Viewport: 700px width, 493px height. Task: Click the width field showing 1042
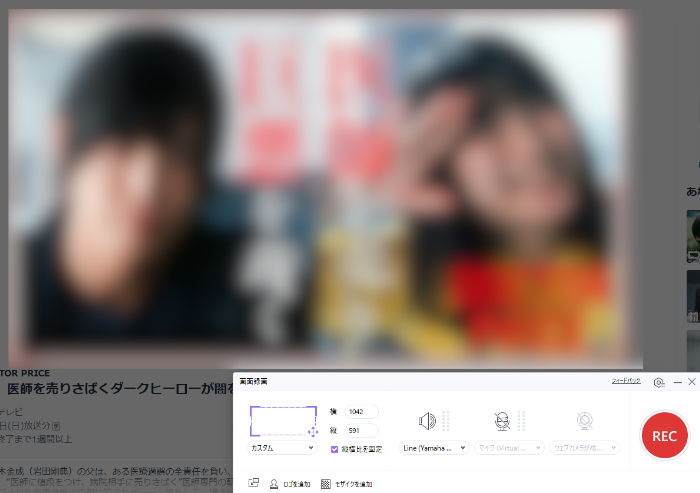coord(362,412)
